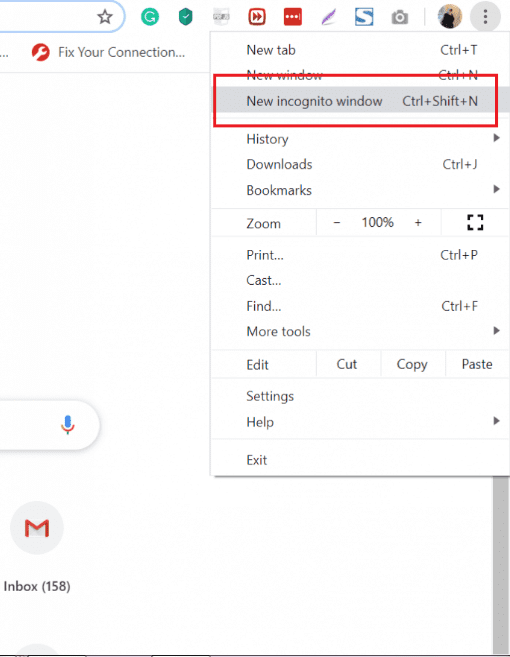Open Settings from the Chrome menu
Viewport: 510px width, 657px height.
pyautogui.click(x=360, y=396)
